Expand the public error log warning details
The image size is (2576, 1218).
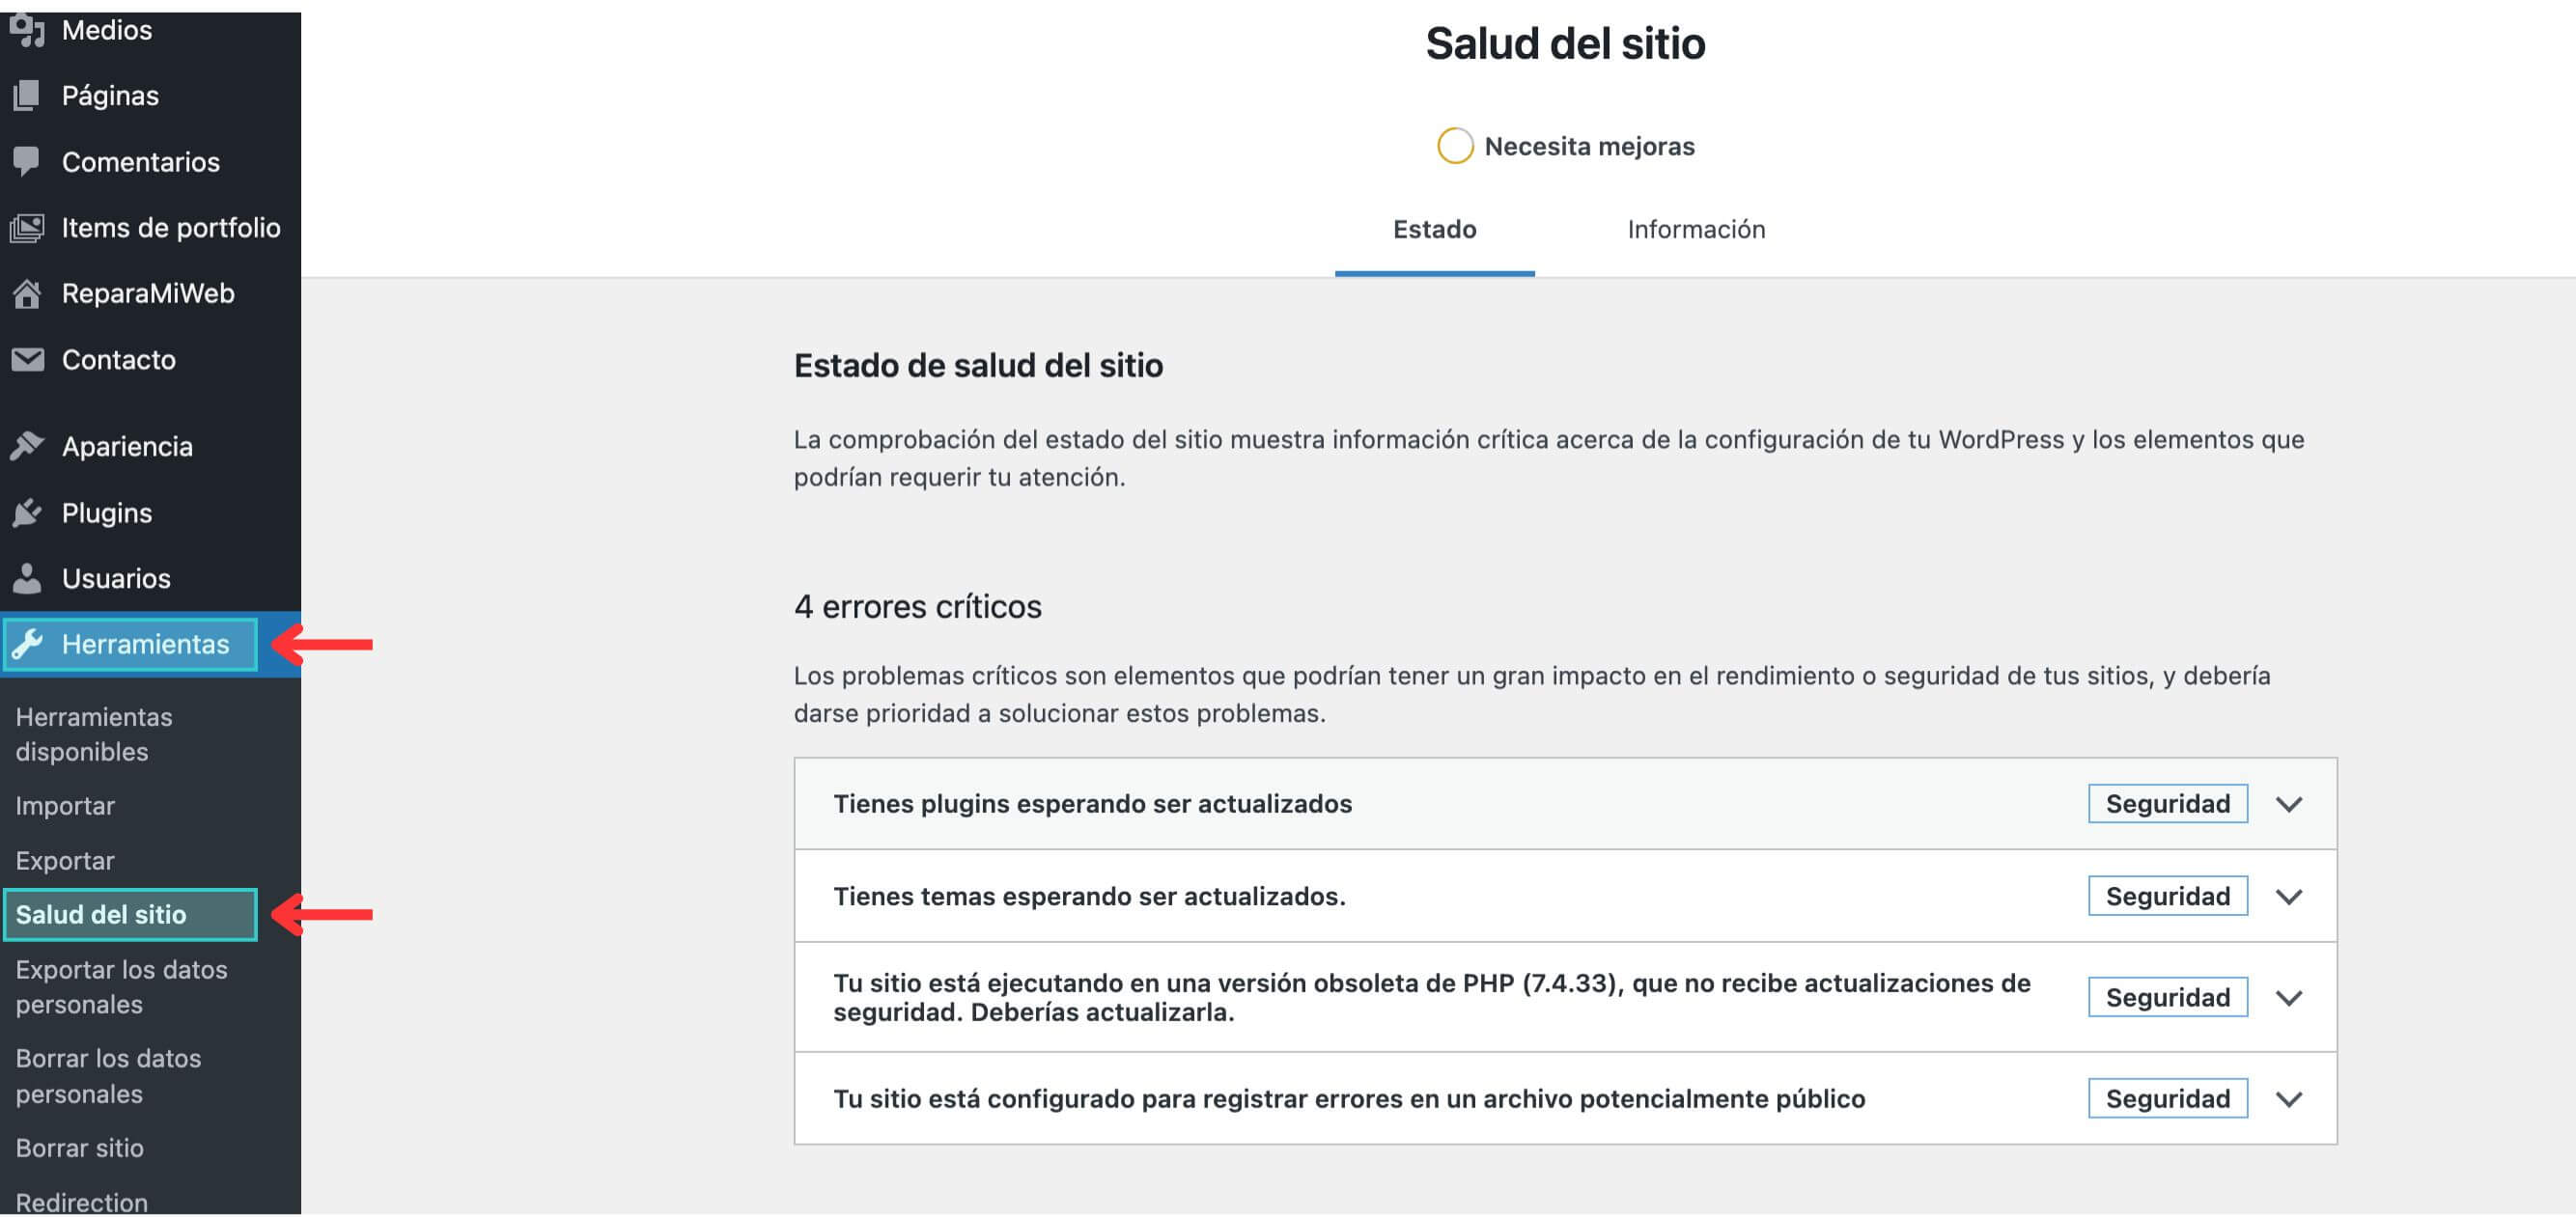(2290, 1098)
